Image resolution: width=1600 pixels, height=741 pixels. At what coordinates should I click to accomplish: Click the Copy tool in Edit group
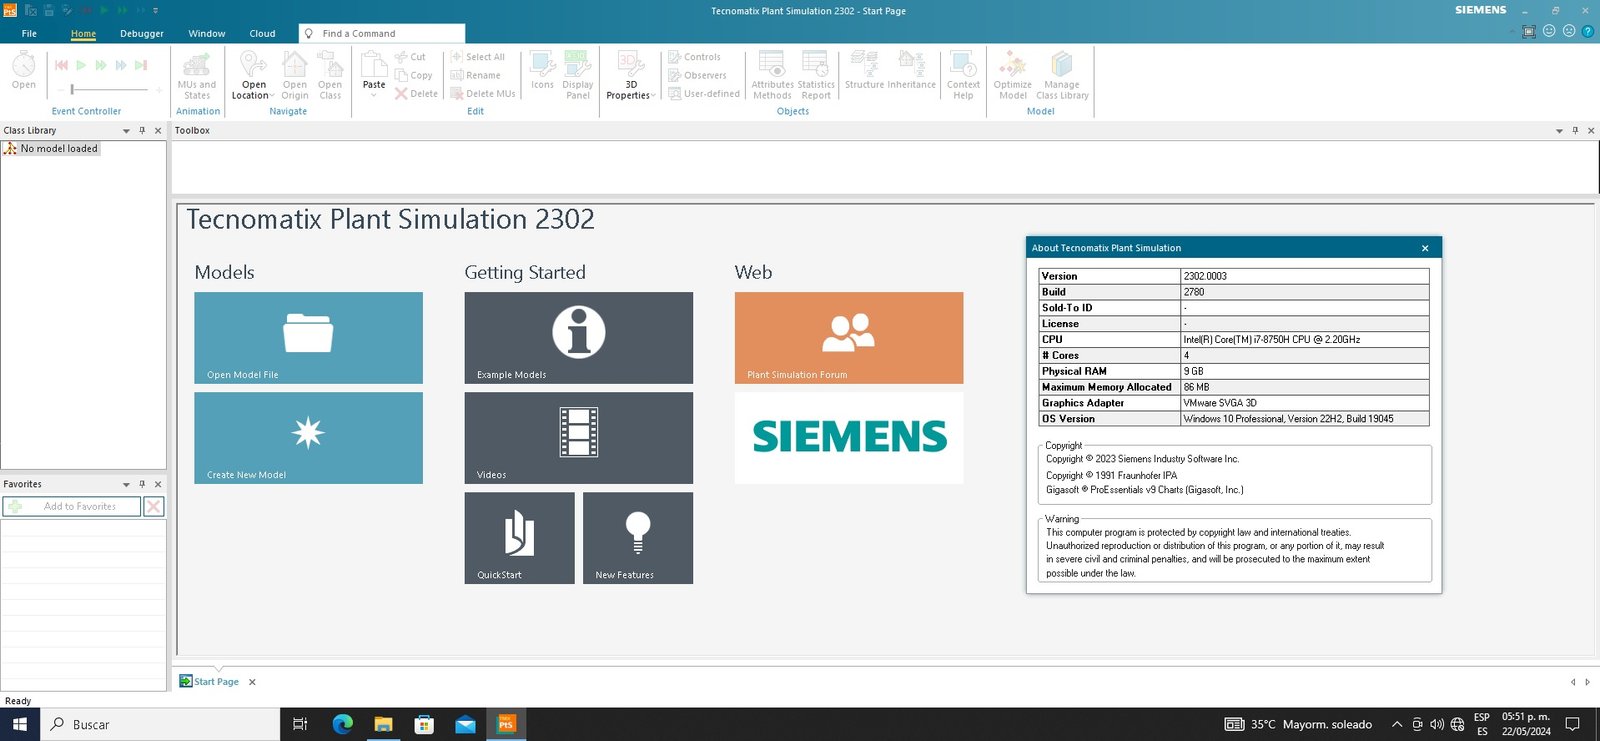click(414, 75)
